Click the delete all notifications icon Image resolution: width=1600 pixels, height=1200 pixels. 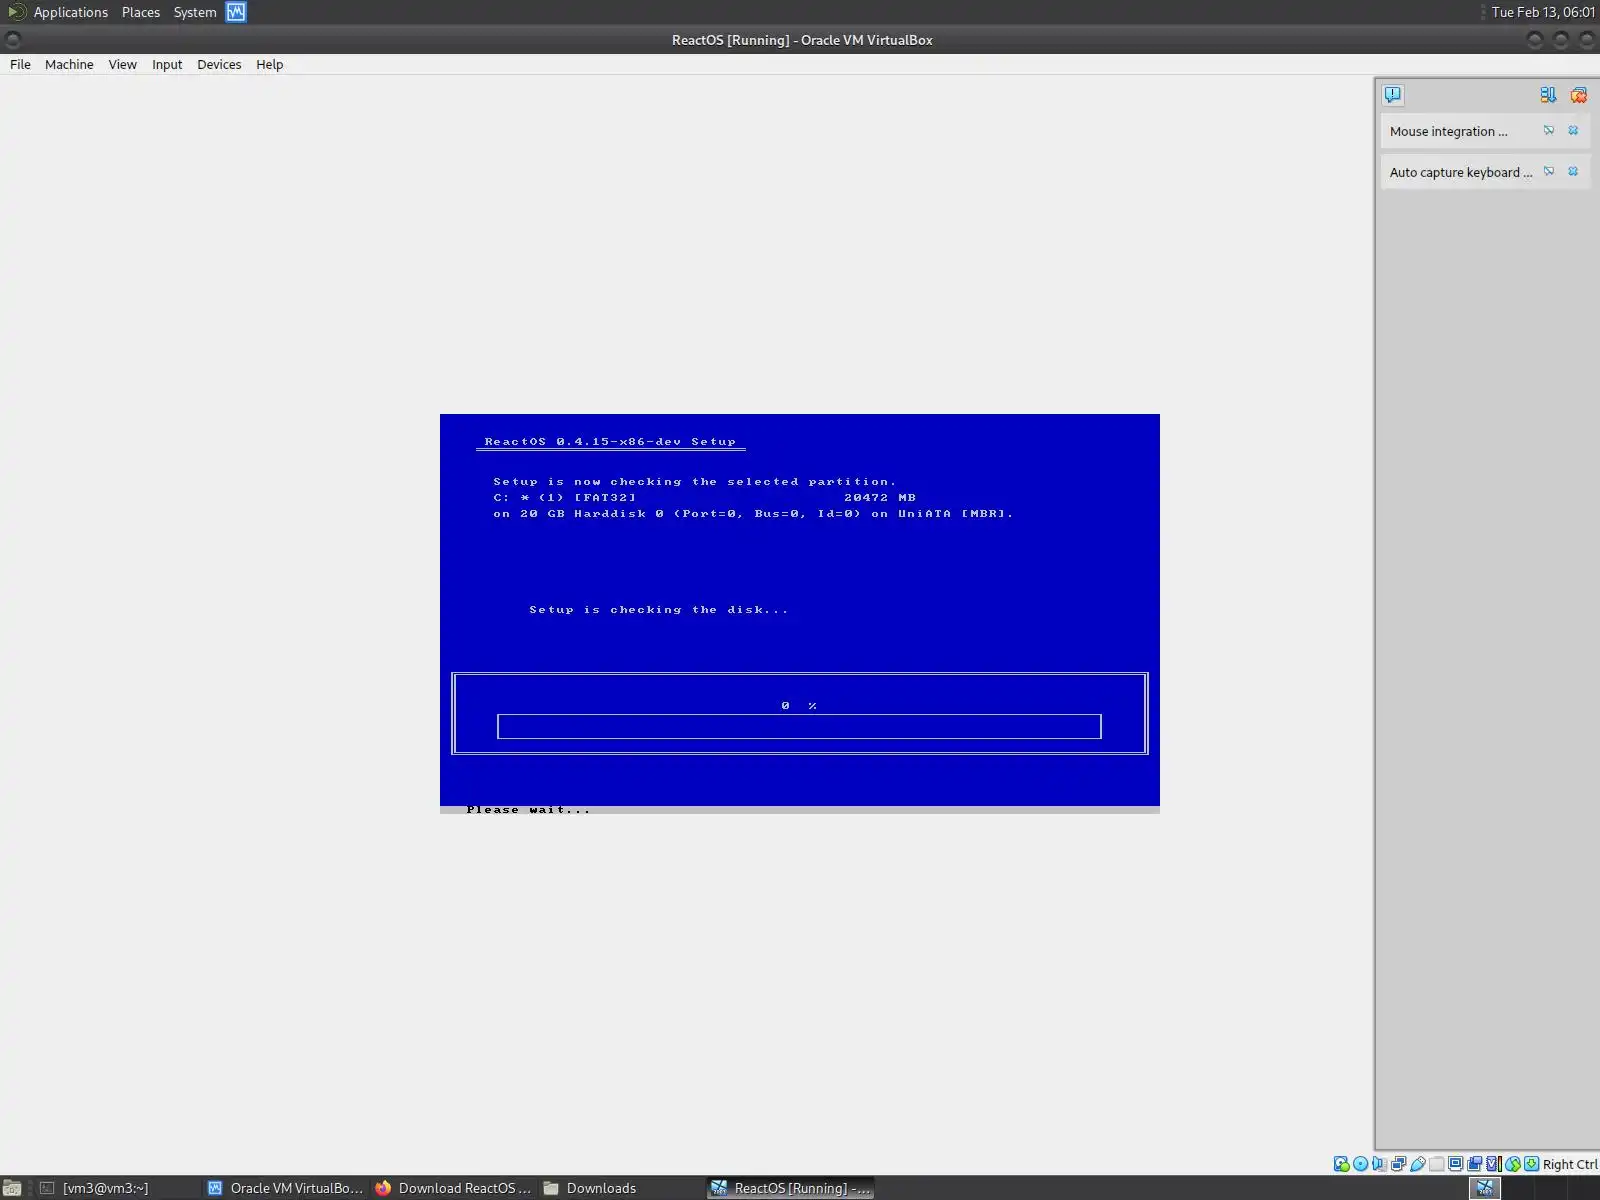click(1579, 95)
